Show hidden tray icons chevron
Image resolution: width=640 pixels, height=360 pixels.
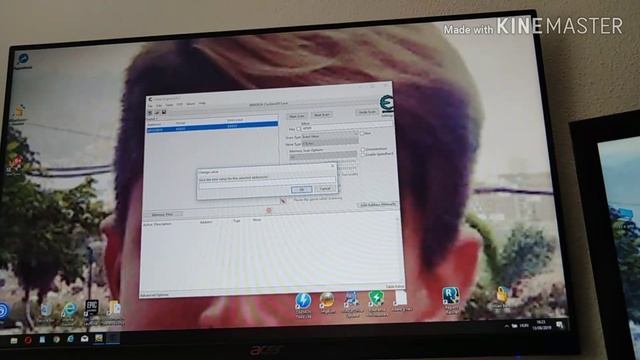tap(507, 326)
